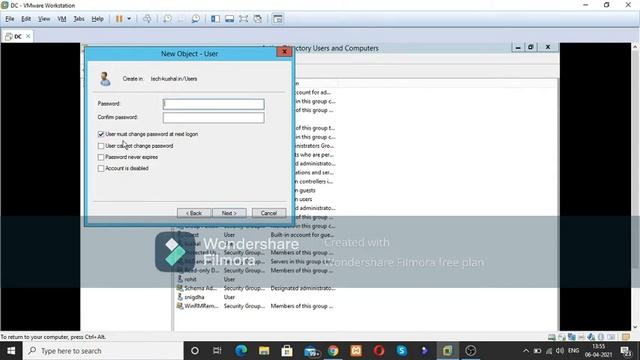This screenshot has height=360, width=640.
Task: Cancel the New Object - User dialog
Action: click(x=269, y=213)
